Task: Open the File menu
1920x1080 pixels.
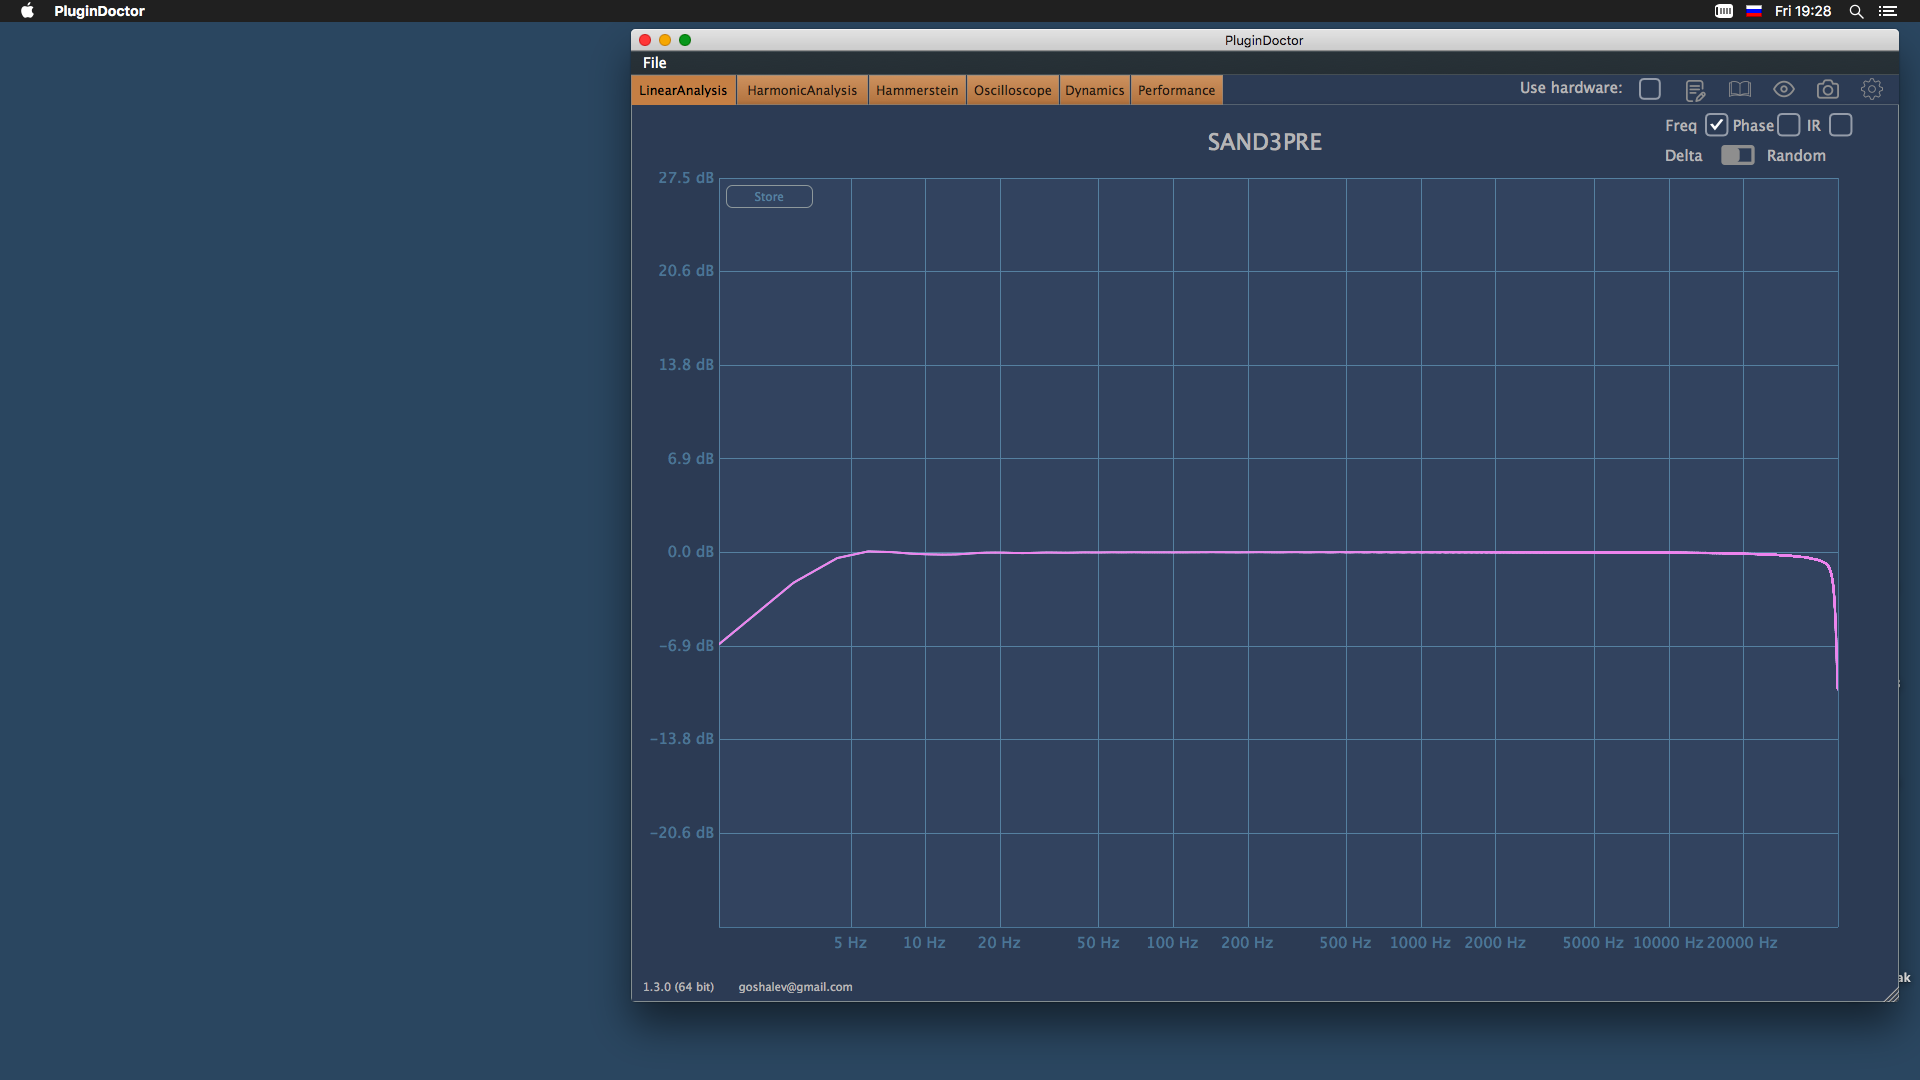Action: click(655, 62)
